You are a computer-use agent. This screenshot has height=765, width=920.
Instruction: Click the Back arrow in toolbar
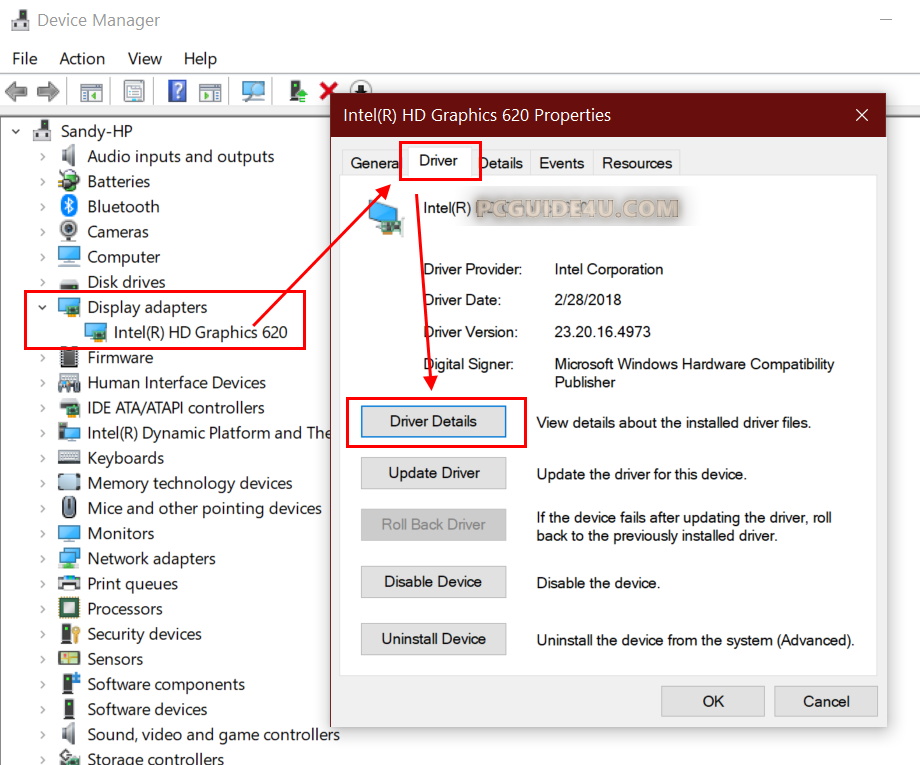16,92
